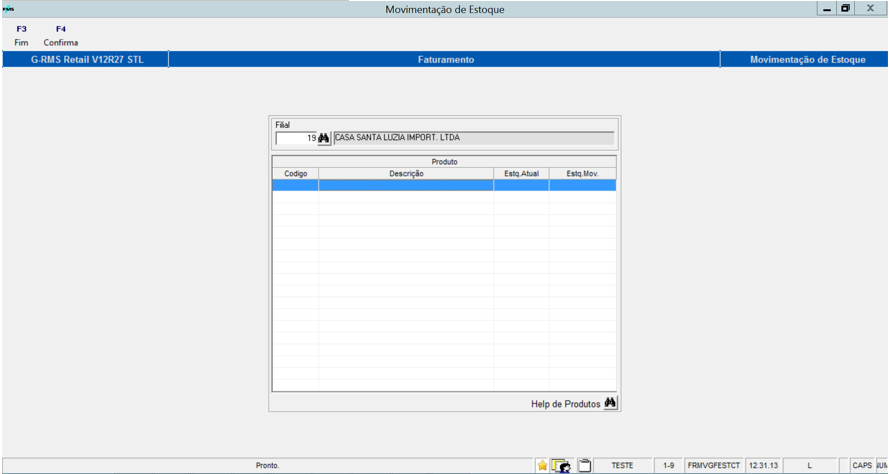889x474 pixels.
Task: Click the Help de Produtos label
Action: click(x=565, y=404)
